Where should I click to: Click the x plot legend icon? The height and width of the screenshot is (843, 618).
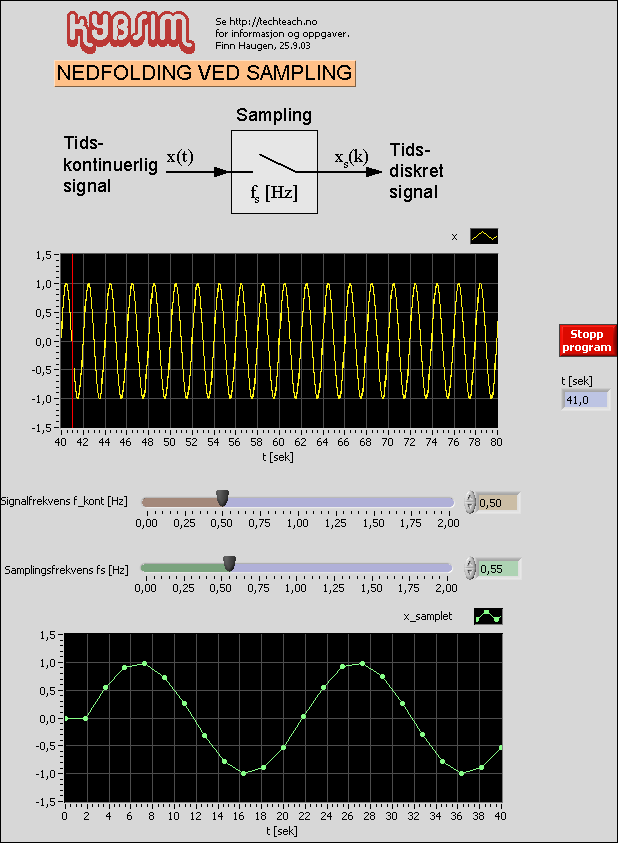(484, 237)
